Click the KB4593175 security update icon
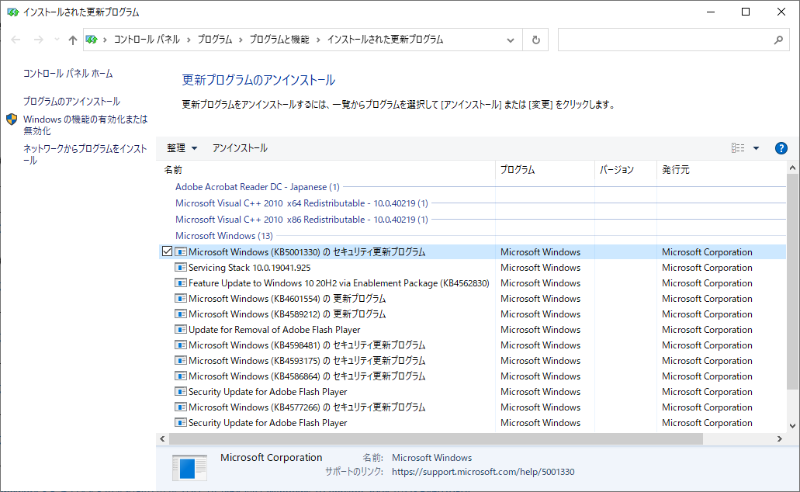The height and width of the screenshot is (492, 800). pyautogui.click(x=181, y=360)
